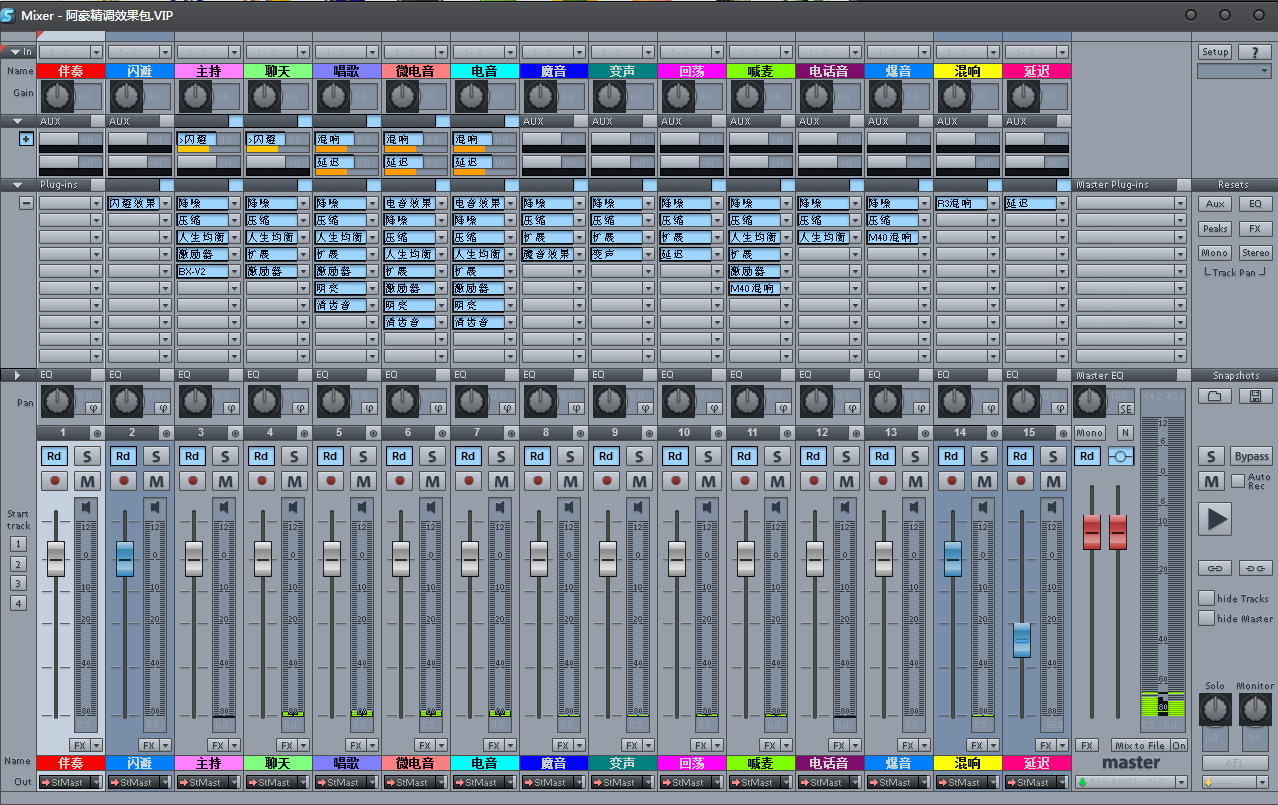Viewport: 1278px width, 805px height.
Task: Toggle the master stereo link button next to Rd
Action: 1122,456
